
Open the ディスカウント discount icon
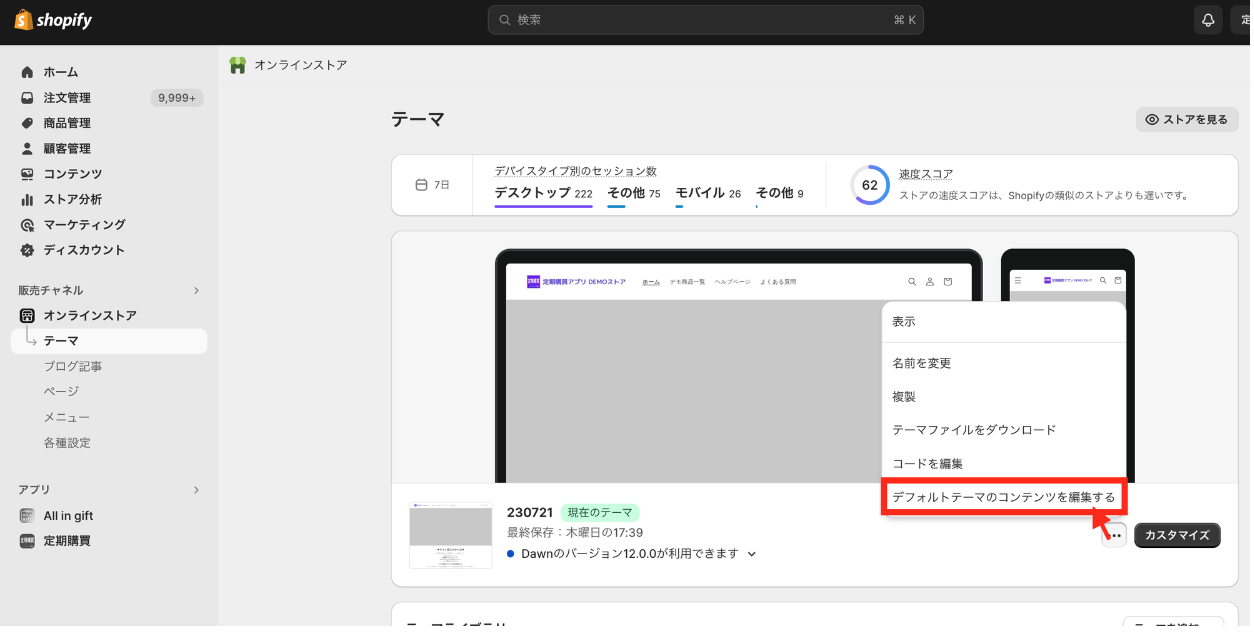27,250
